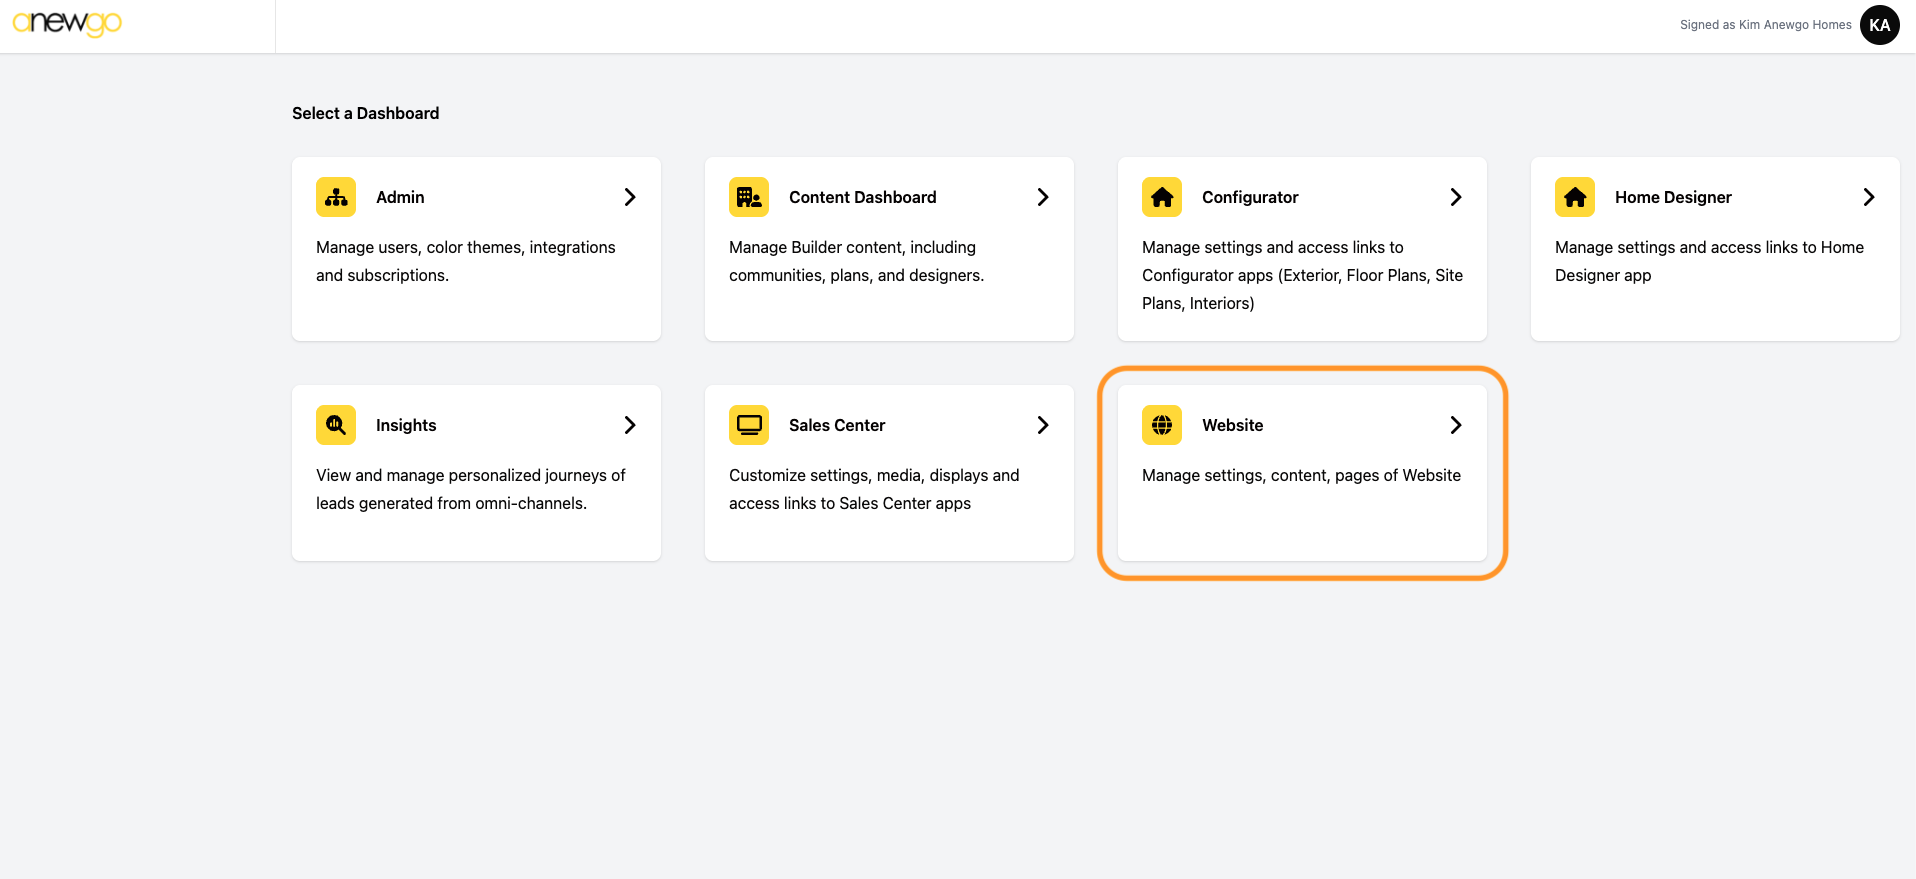Click the Insights chevron arrow
1916x879 pixels.
(630, 425)
